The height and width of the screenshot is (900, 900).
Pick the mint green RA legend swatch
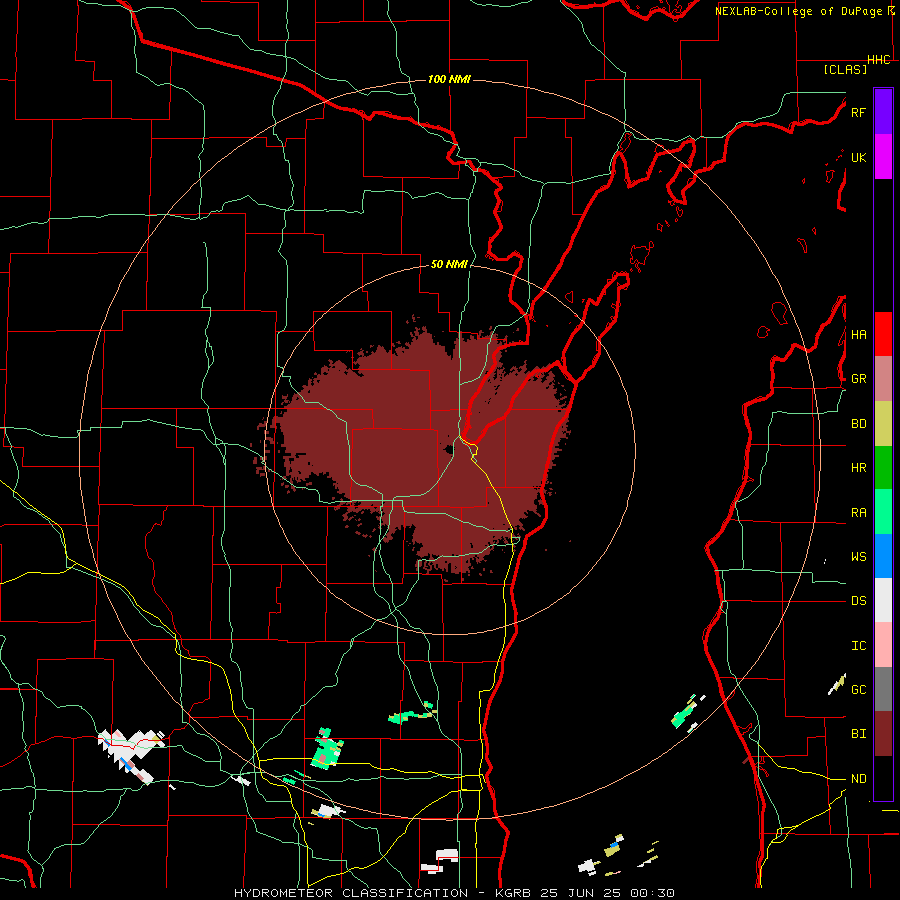(x=883, y=512)
